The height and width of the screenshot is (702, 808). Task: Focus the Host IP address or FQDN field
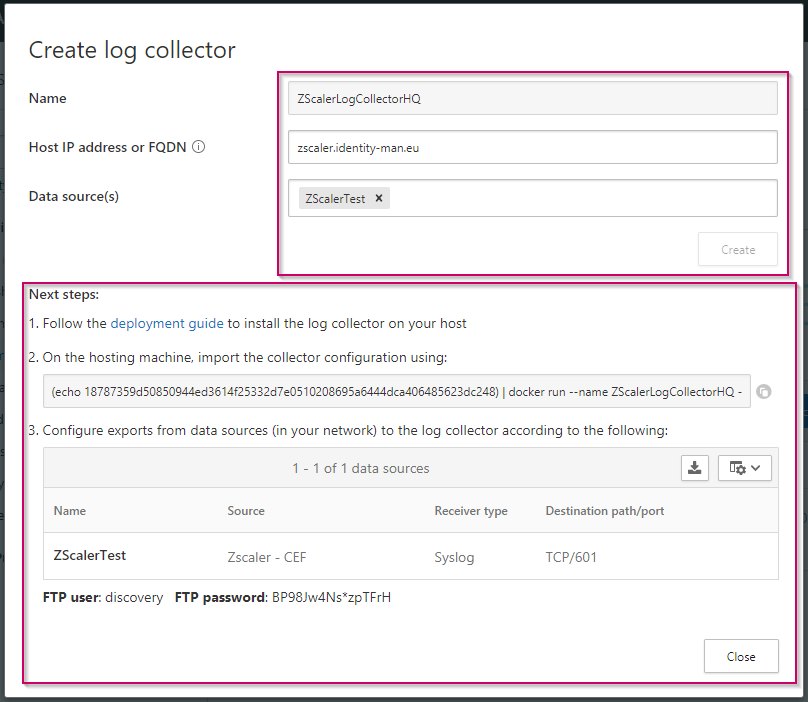pyautogui.click(x=531, y=147)
